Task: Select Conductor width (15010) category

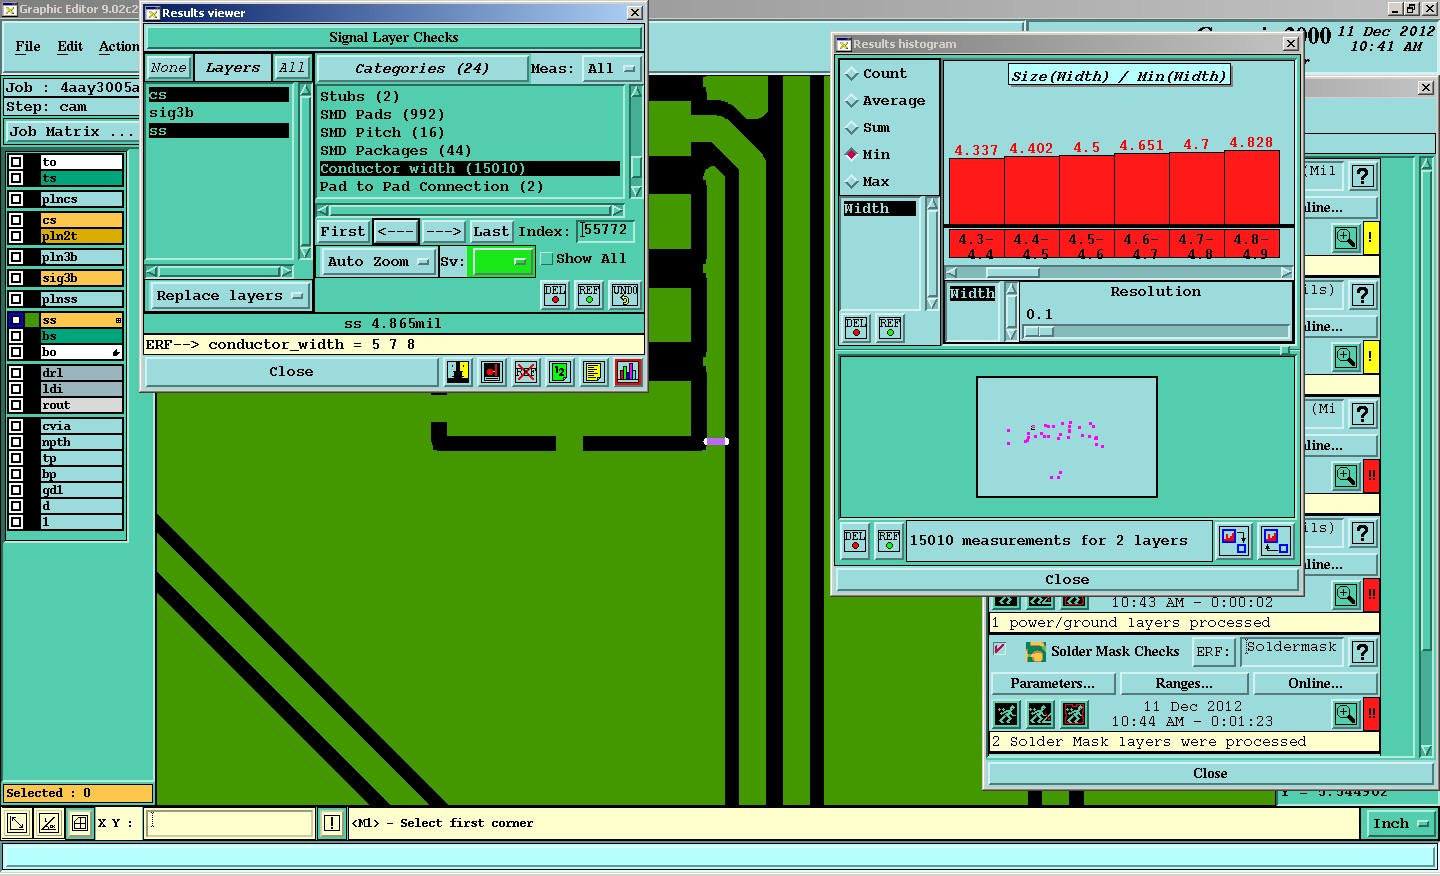Action: click(x=470, y=169)
